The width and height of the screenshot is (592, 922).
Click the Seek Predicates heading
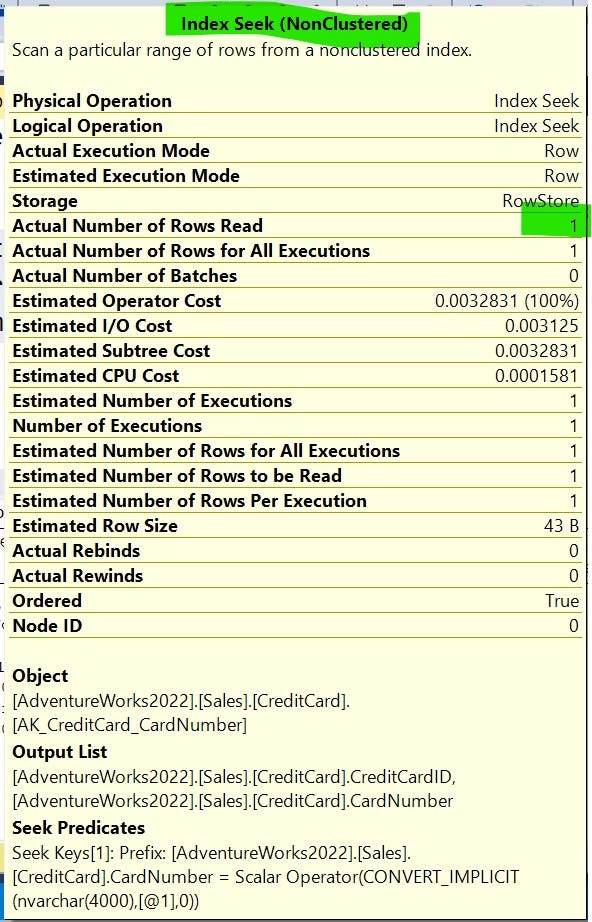click(x=79, y=827)
